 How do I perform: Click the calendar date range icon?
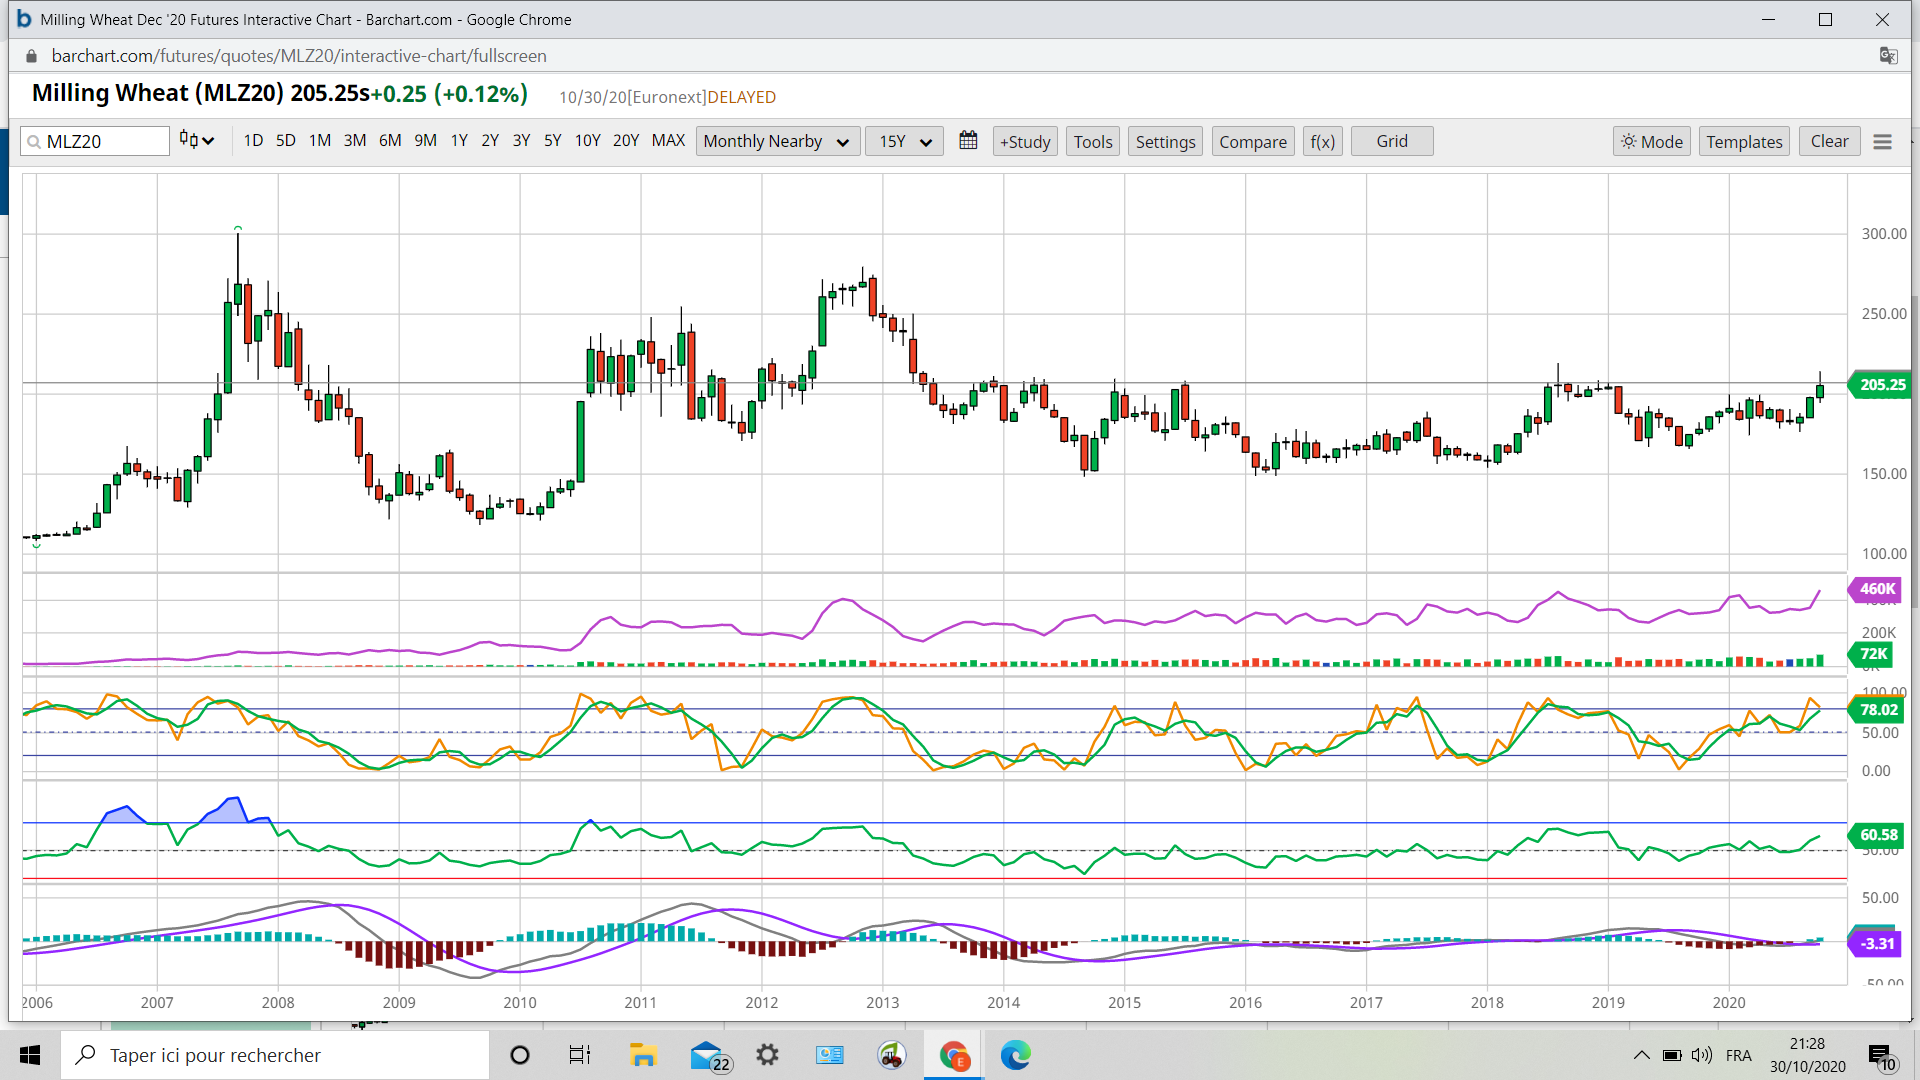tap(968, 141)
